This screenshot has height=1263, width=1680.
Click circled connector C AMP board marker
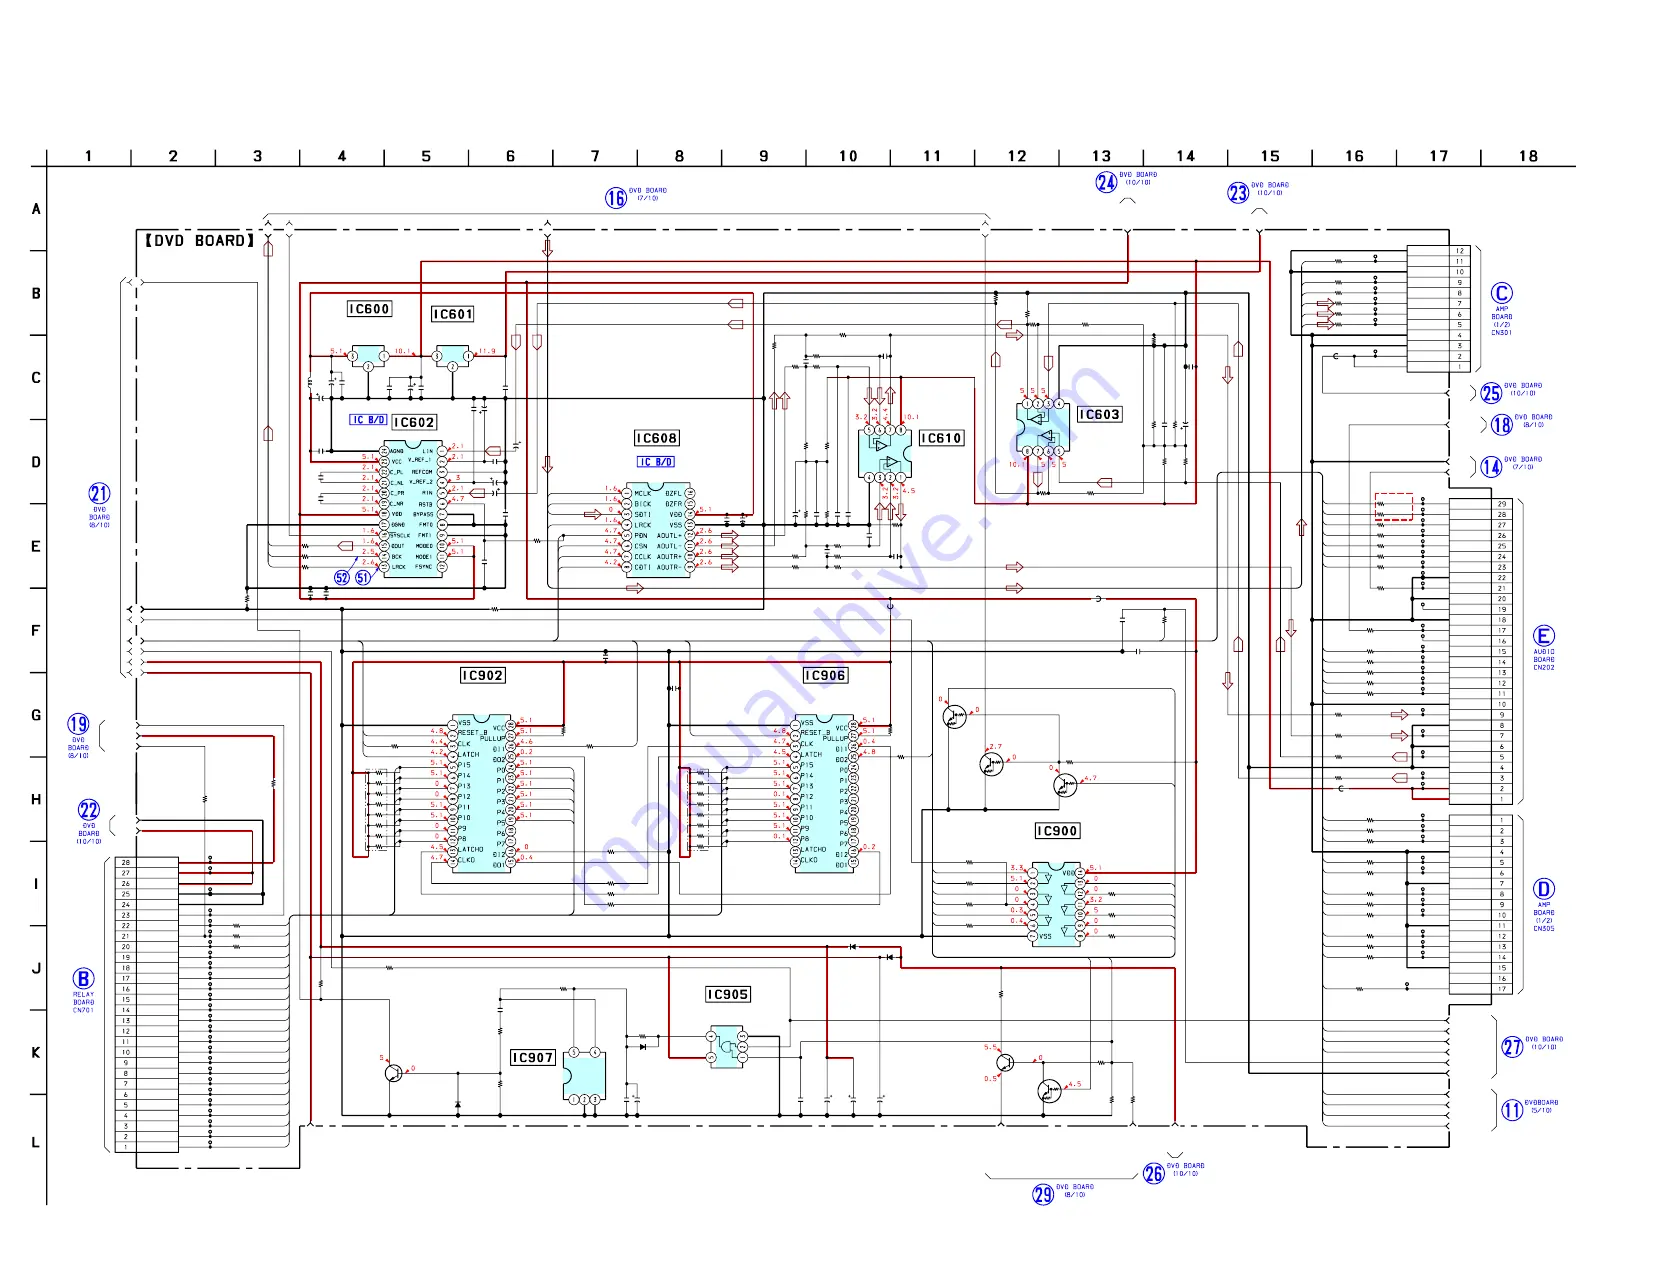coord(1502,293)
